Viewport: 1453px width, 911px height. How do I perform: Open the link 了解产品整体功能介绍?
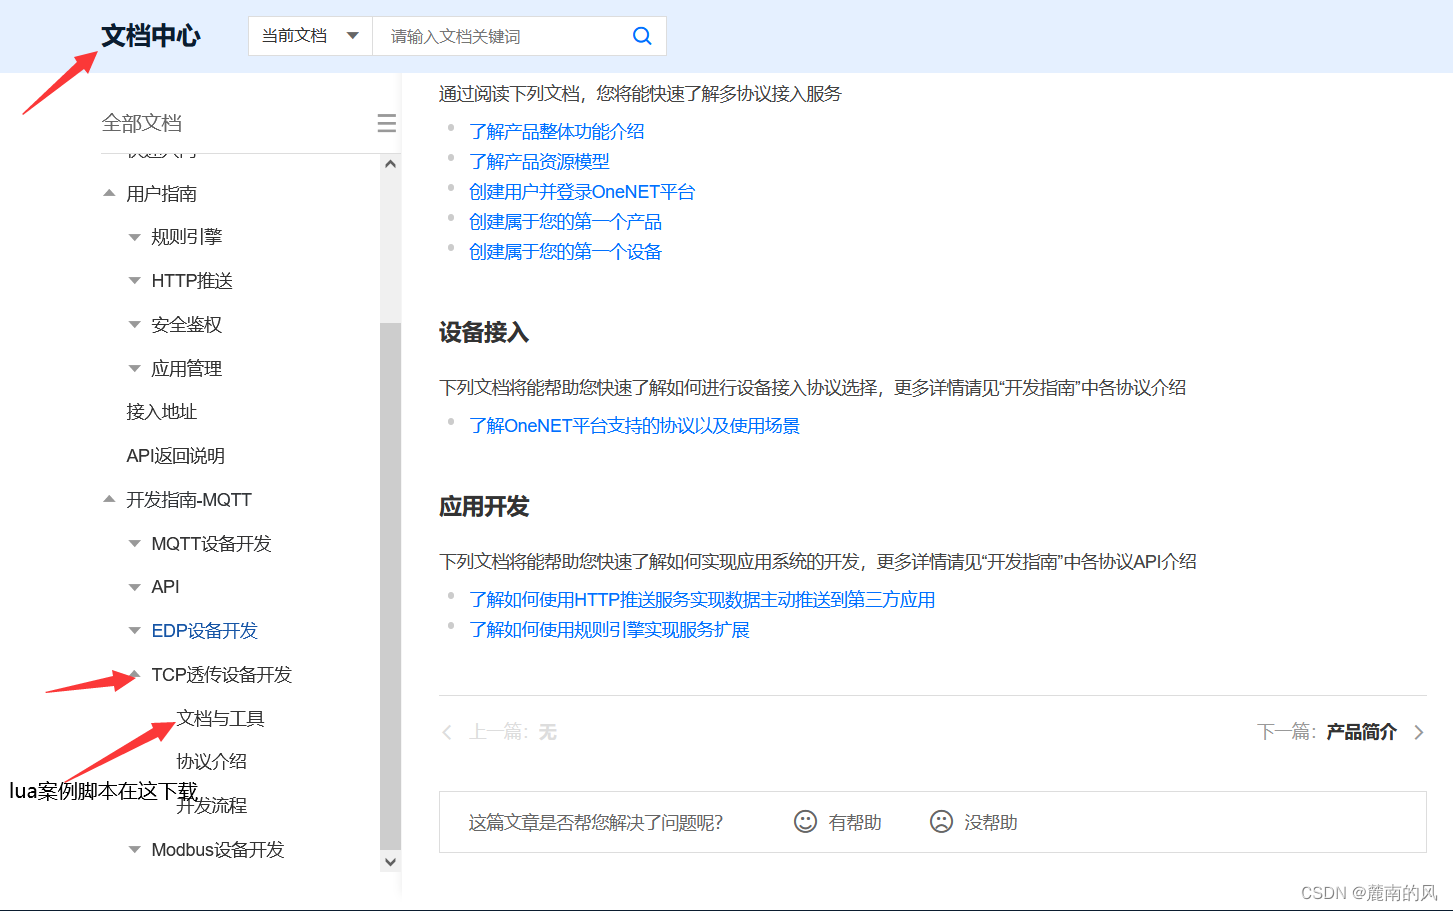point(557,132)
